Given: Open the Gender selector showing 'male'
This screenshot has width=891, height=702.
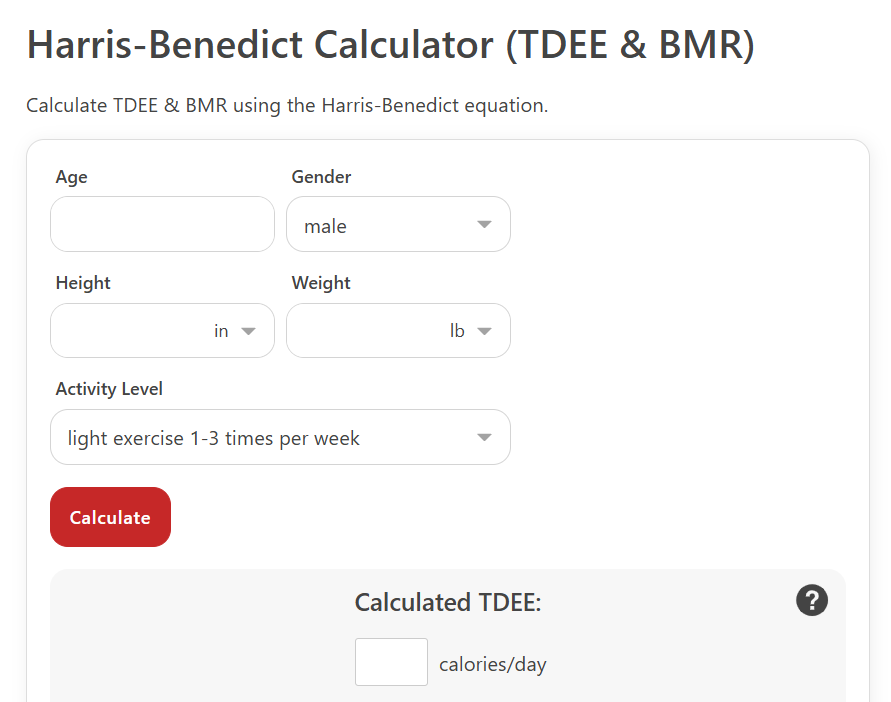Looking at the screenshot, I should coord(398,225).
